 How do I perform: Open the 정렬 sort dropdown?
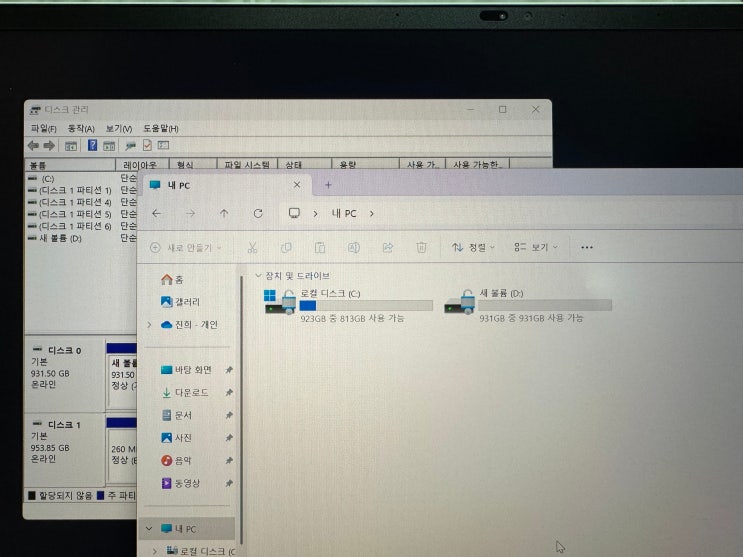pos(473,247)
